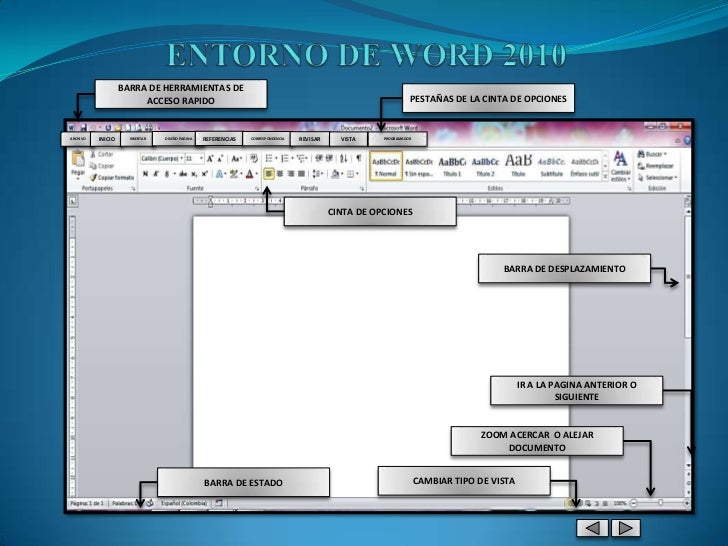Select justify alignment button

click(301, 174)
